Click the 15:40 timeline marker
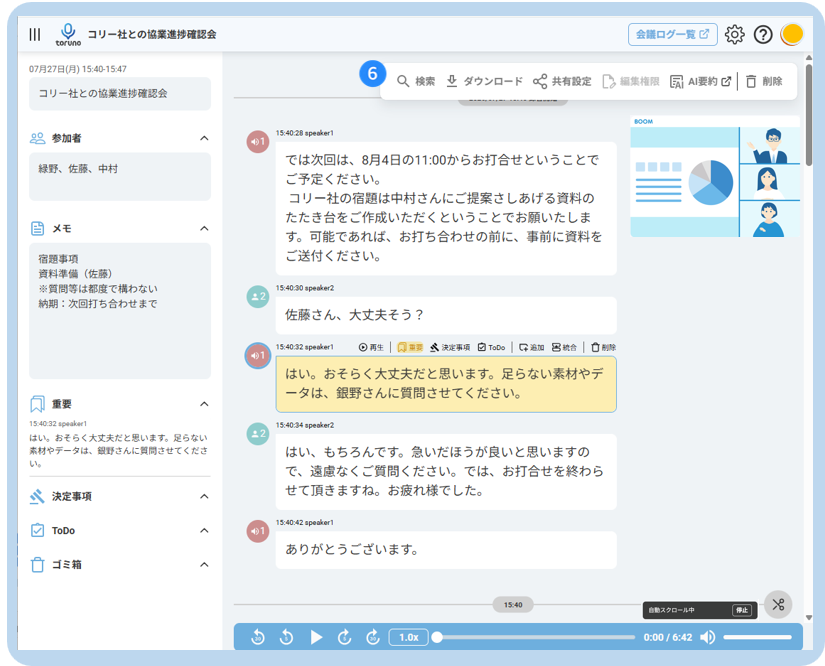 [513, 605]
